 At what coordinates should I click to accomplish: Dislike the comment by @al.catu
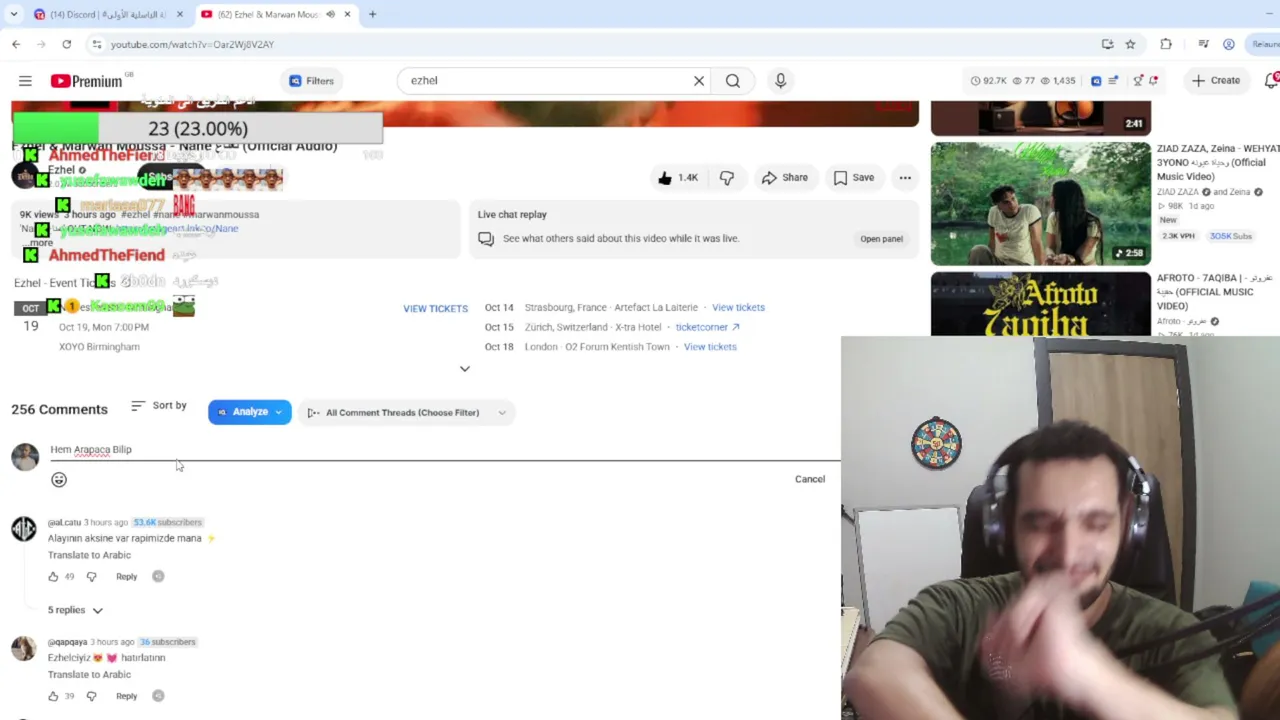click(x=91, y=577)
